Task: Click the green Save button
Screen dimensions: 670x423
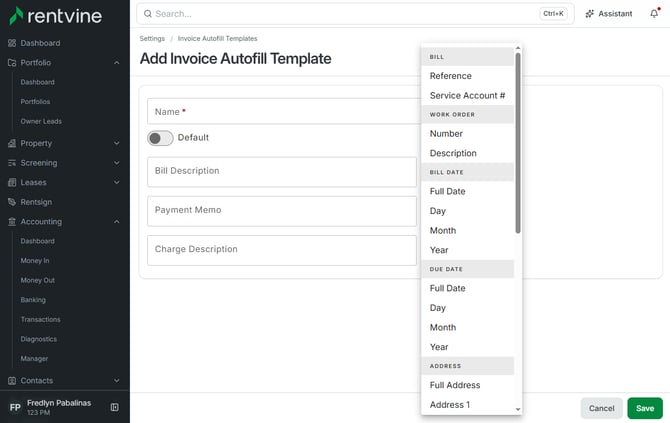Action: (645, 408)
